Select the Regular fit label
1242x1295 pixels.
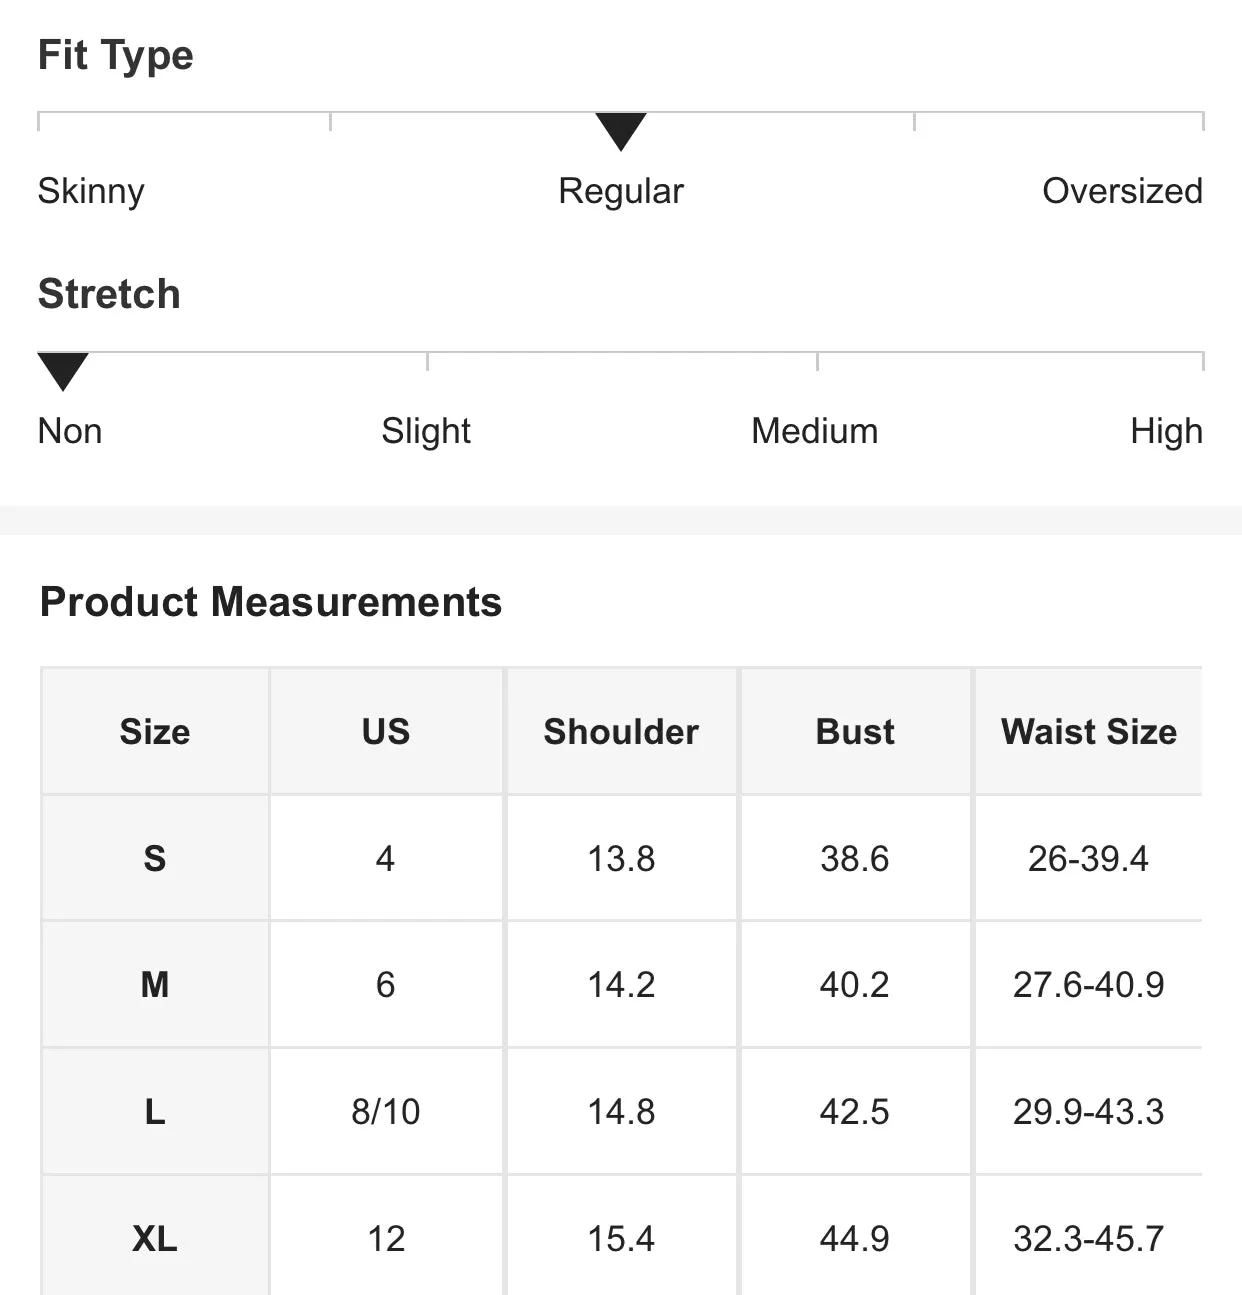pyautogui.click(x=621, y=192)
